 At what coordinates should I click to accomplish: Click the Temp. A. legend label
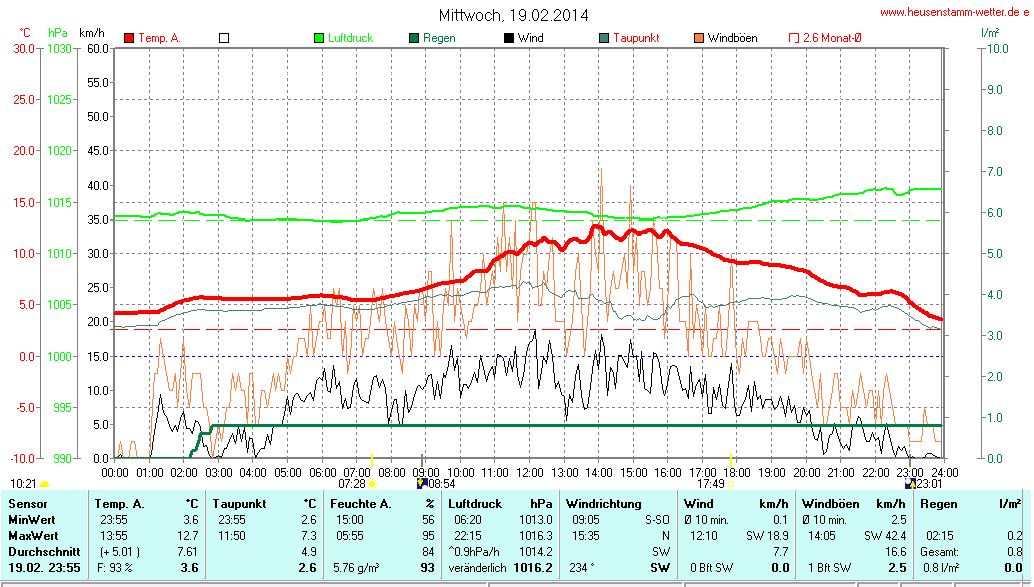(x=160, y=38)
